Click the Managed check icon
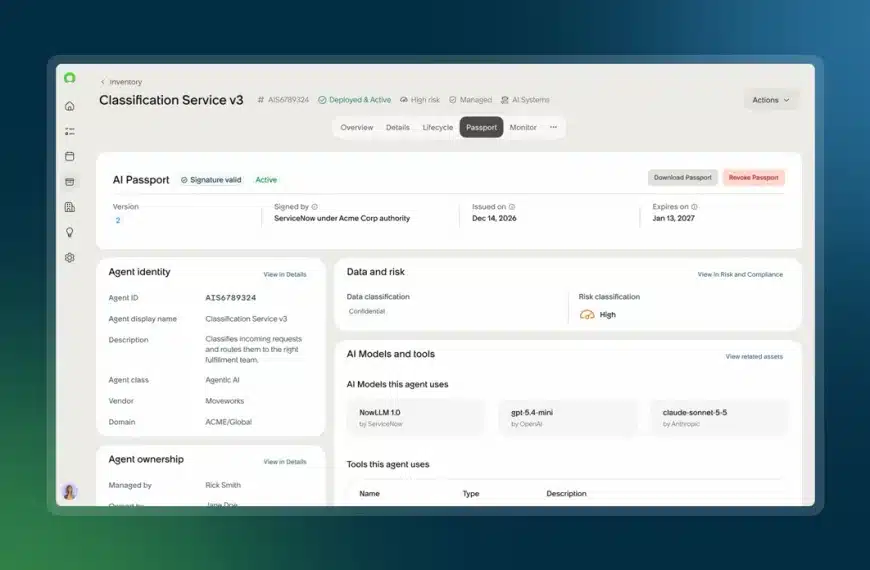Screen dimensions: 870x570 click(453, 100)
